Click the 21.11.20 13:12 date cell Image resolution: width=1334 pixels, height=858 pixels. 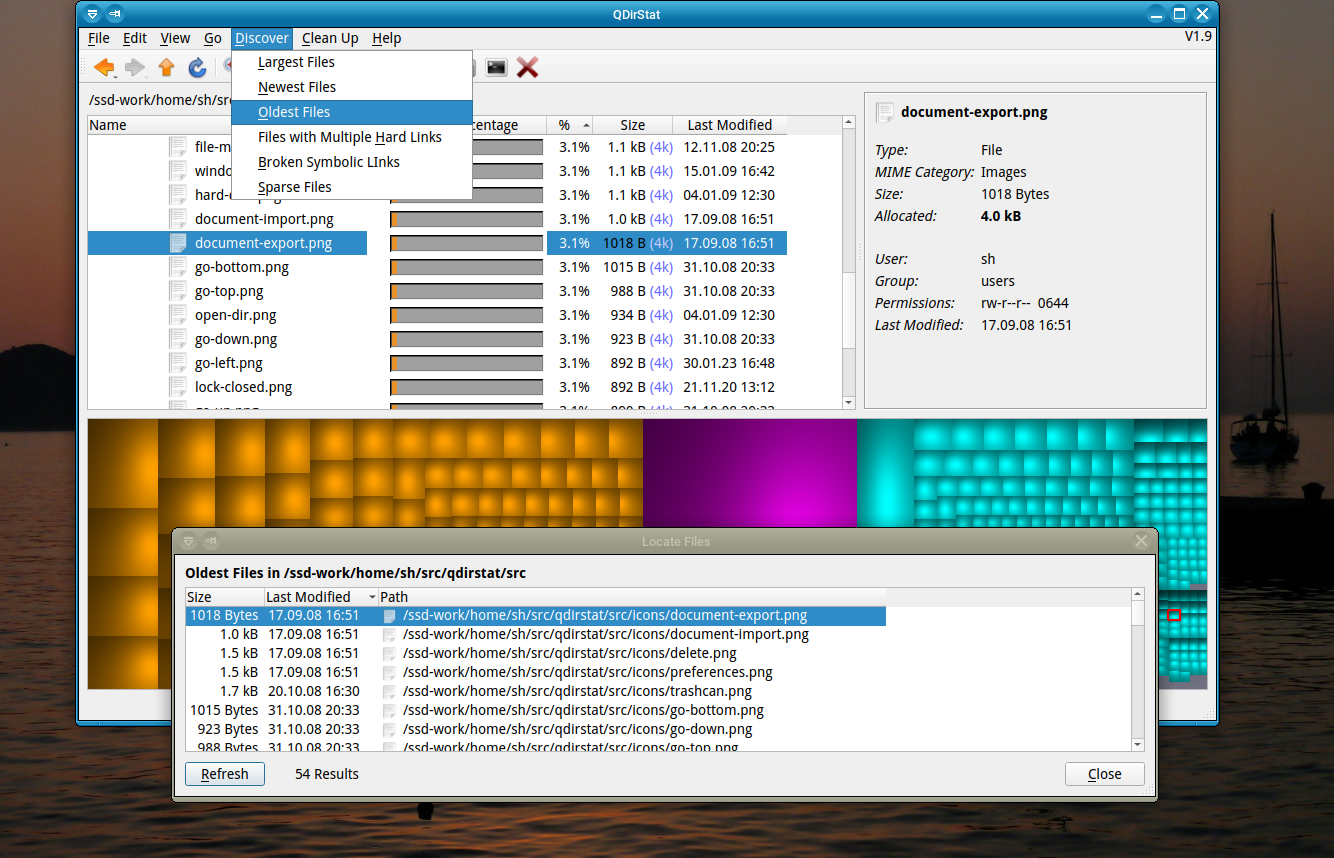pyautogui.click(x=729, y=387)
